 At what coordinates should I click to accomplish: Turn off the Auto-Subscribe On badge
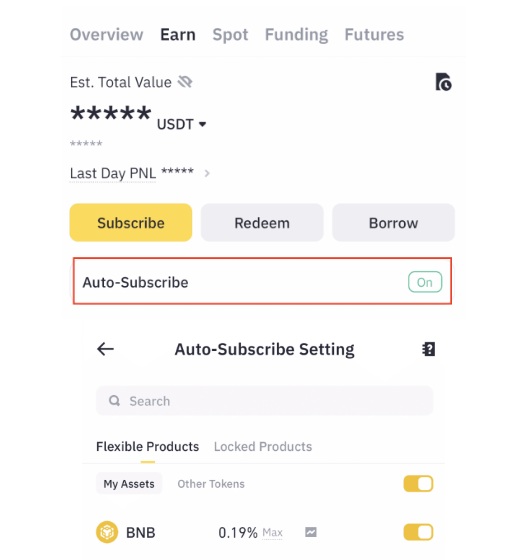425,282
